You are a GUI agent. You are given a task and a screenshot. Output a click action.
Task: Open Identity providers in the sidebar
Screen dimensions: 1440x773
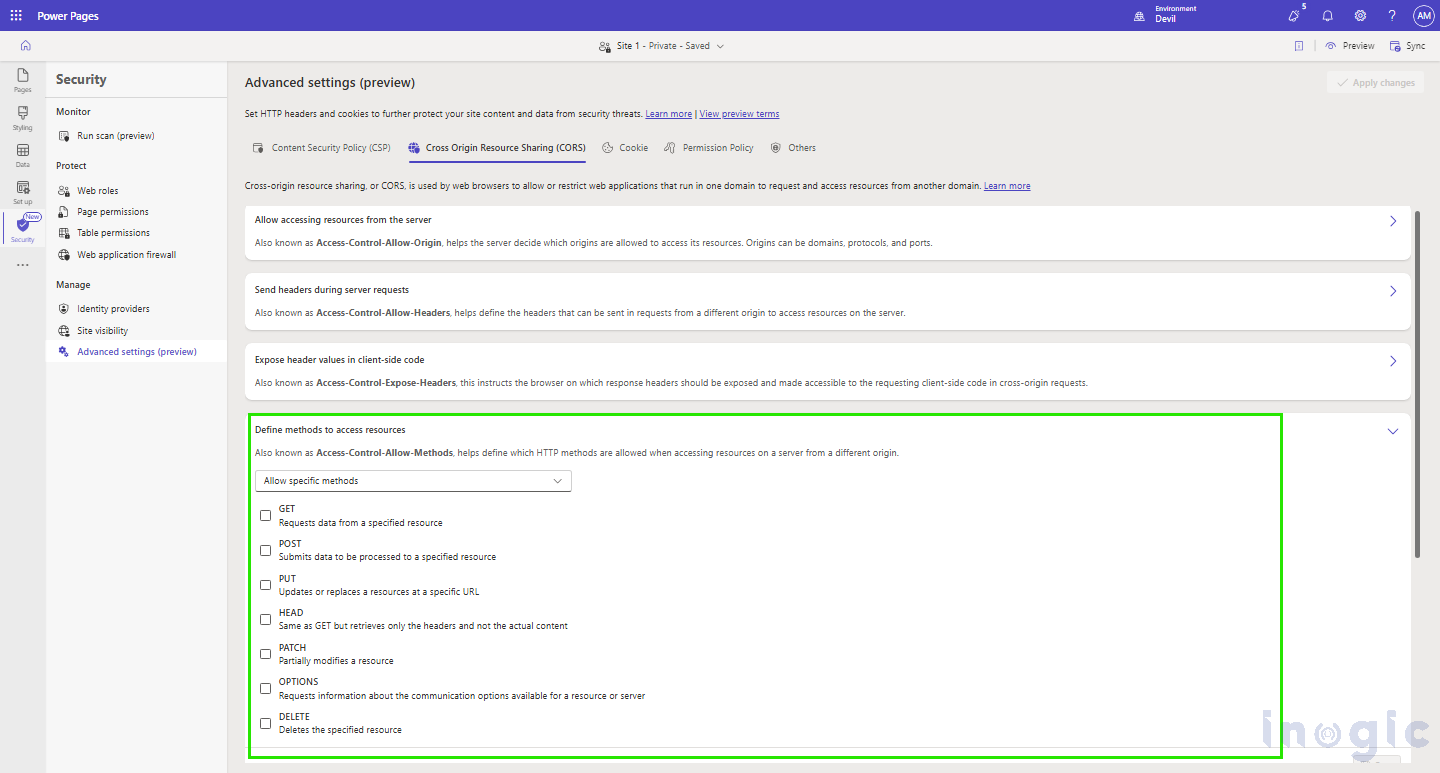point(114,309)
